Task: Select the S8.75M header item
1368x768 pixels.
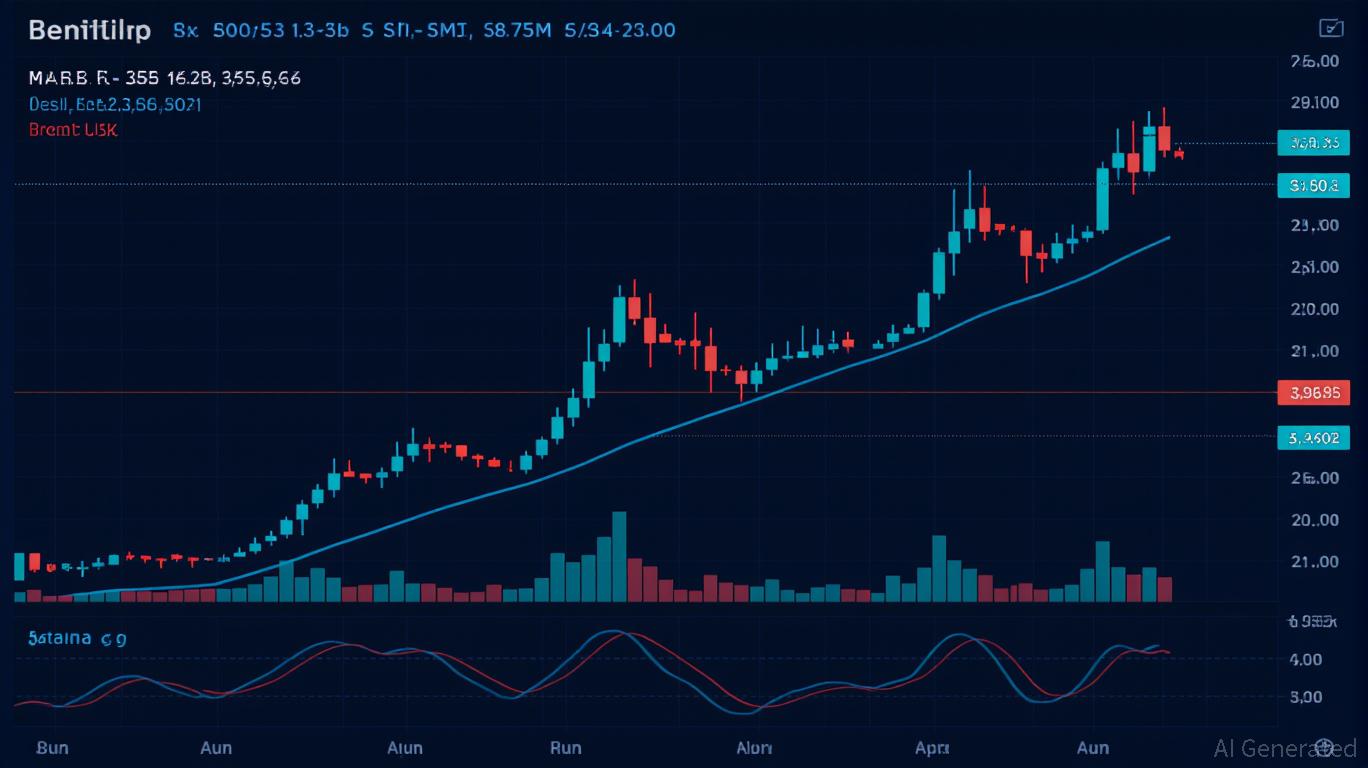Action: pos(517,30)
